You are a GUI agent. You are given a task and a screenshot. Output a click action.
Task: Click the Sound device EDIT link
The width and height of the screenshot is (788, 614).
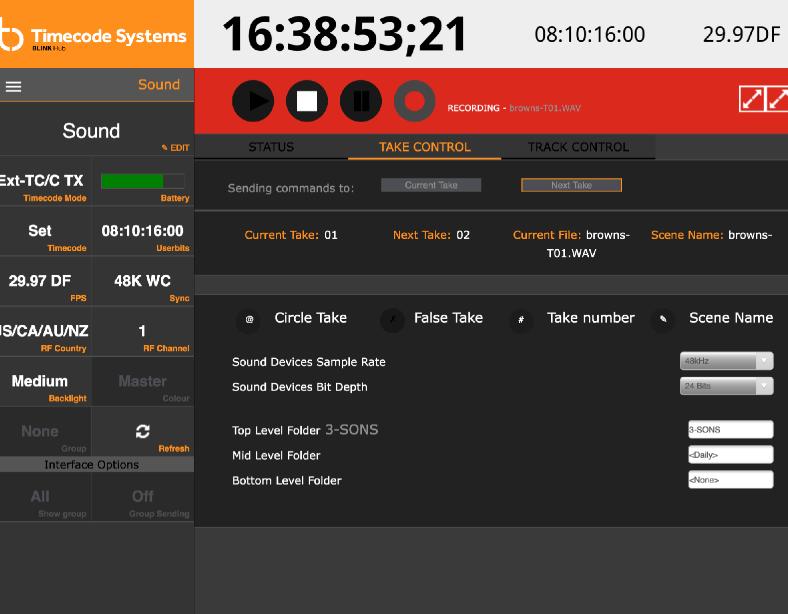coord(176,148)
